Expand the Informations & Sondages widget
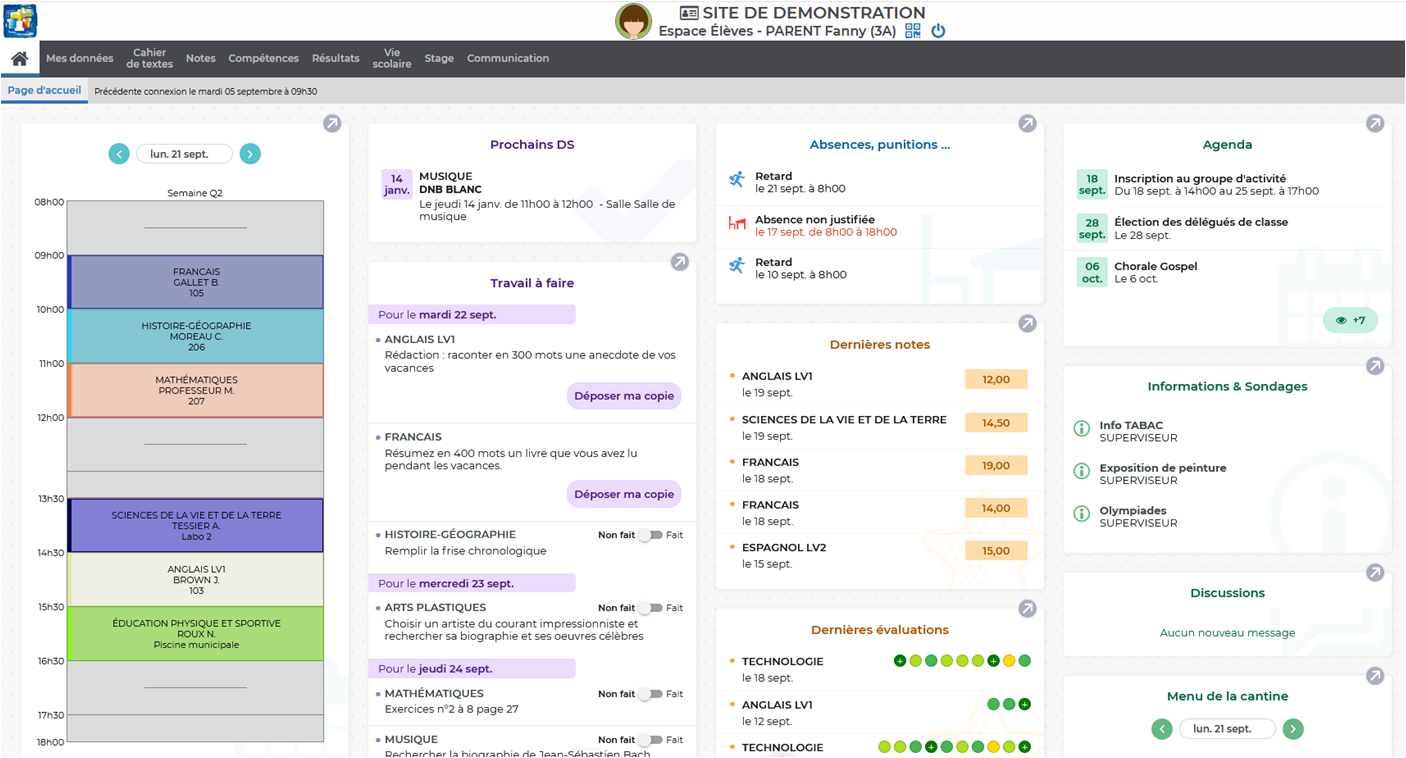1406x758 pixels. [1375, 366]
